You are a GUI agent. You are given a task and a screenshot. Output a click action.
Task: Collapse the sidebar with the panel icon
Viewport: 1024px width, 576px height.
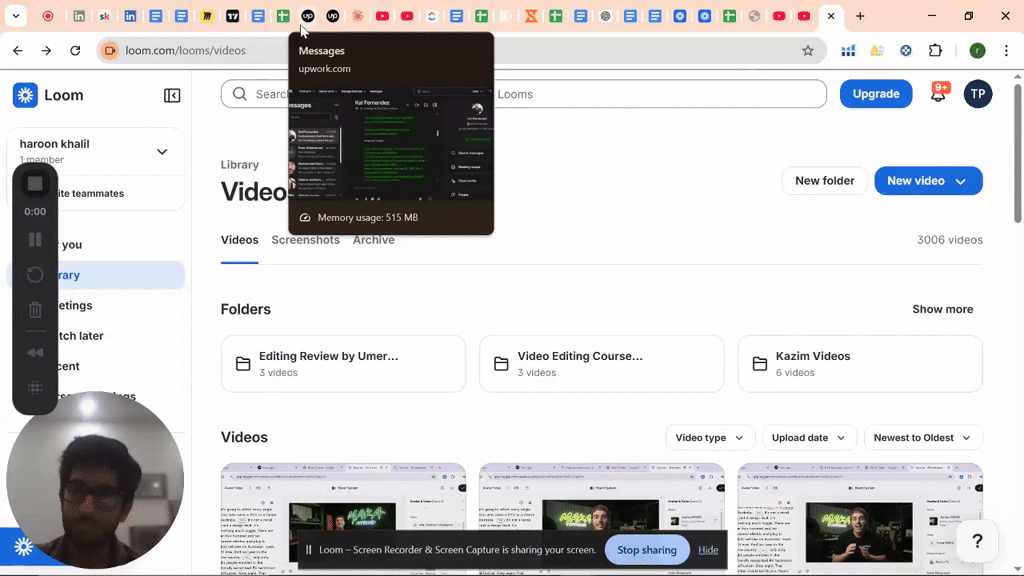coord(171,95)
